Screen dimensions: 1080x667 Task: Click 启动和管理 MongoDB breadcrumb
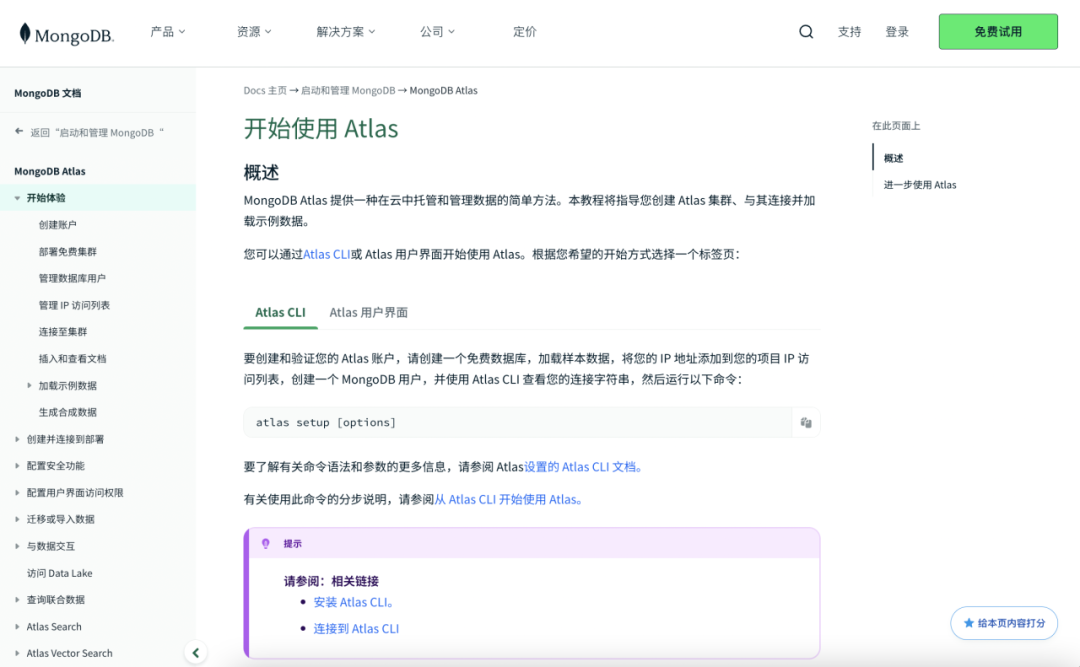tap(348, 90)
